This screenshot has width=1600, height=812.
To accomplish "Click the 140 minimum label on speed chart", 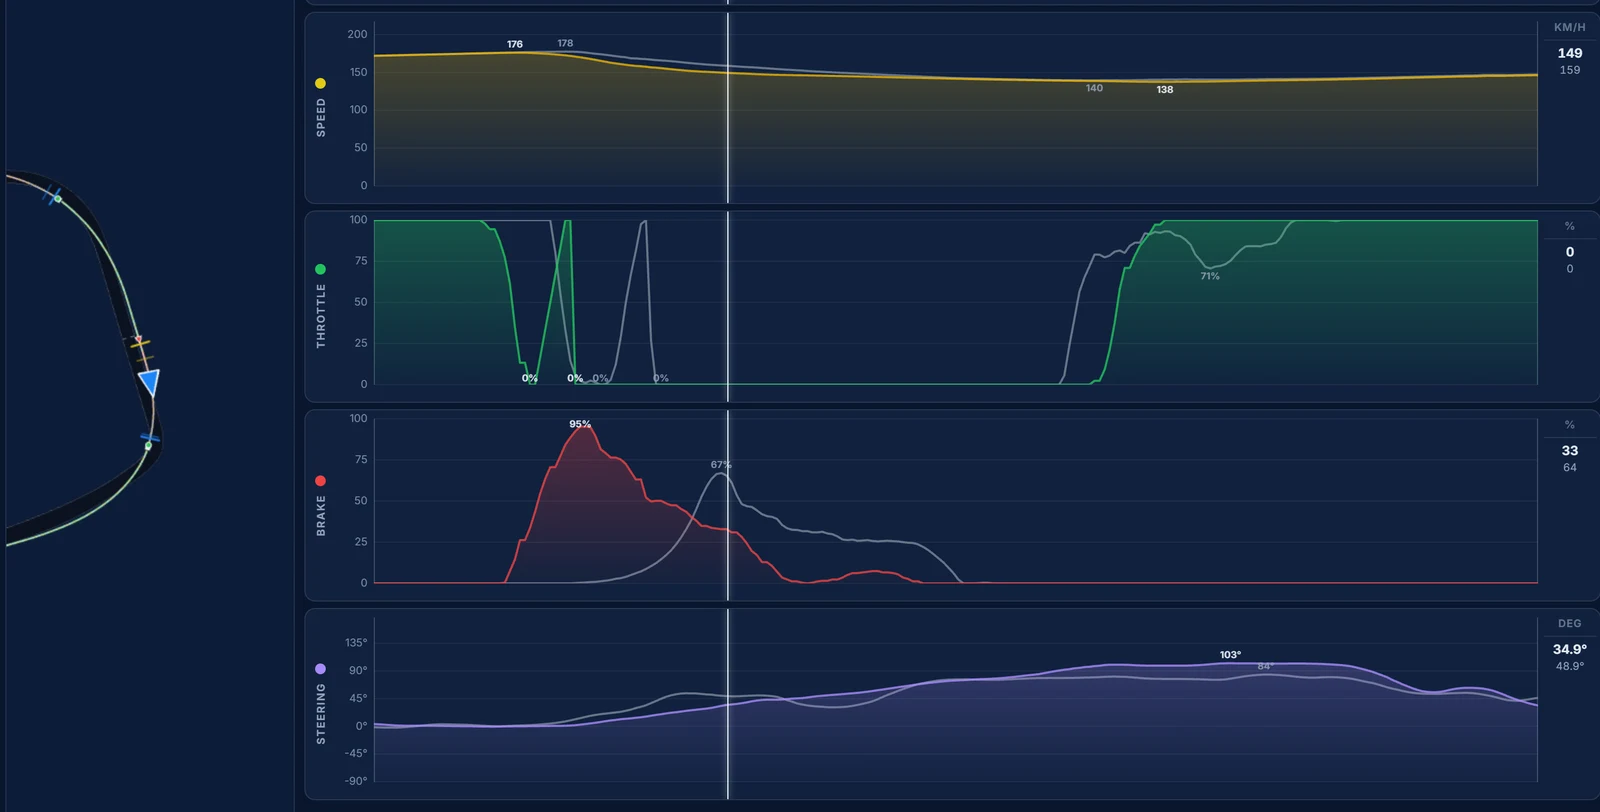I will click(x=1095, y=88).
